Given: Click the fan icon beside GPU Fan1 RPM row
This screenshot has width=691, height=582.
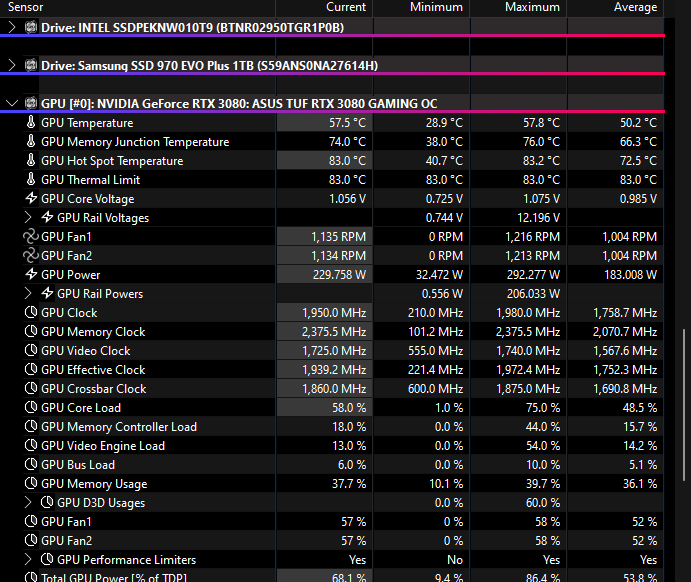Looking at the screenshot, I should pos(30,237).
